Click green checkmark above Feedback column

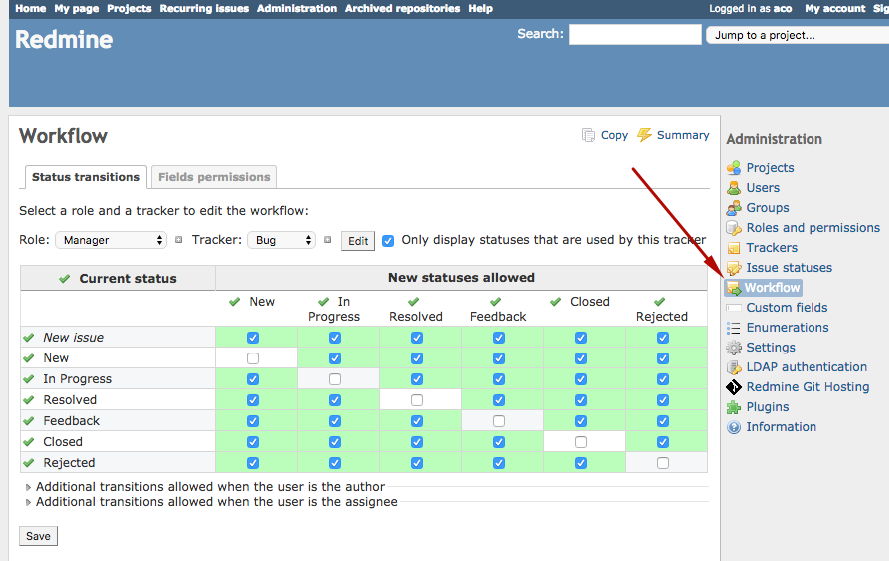click(x=496, y=302)
